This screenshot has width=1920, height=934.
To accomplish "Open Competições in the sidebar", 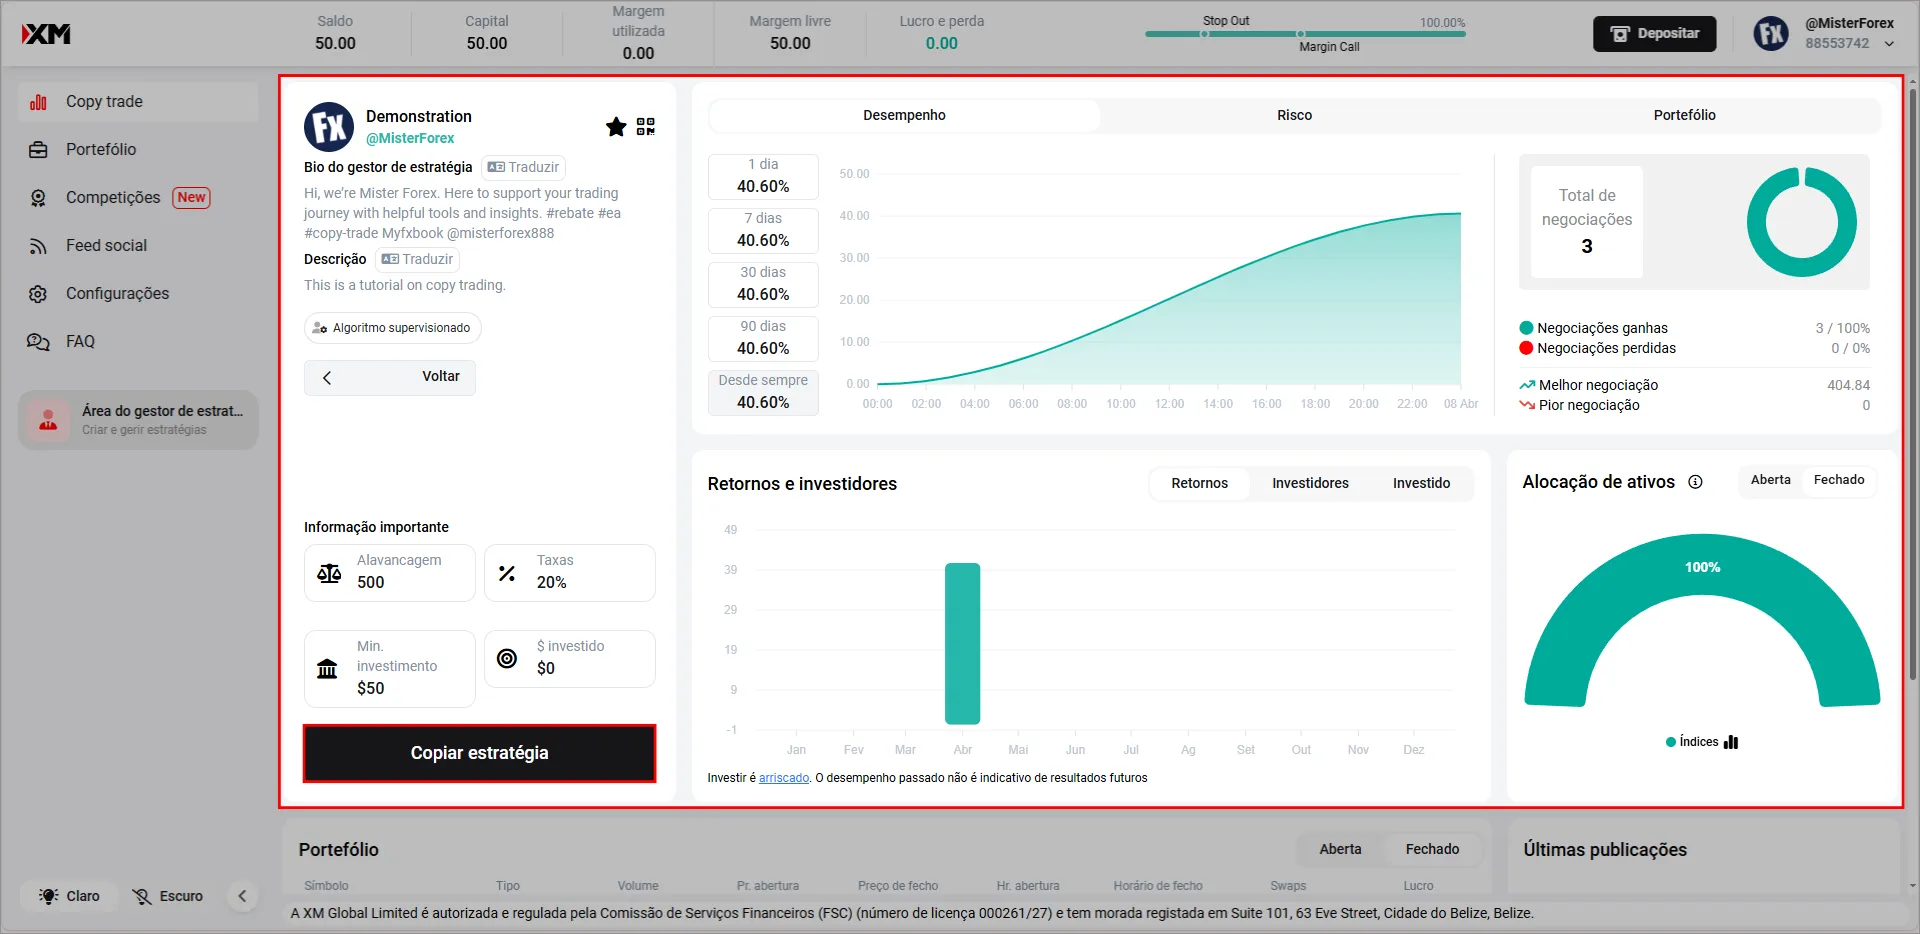I will 113,198.
